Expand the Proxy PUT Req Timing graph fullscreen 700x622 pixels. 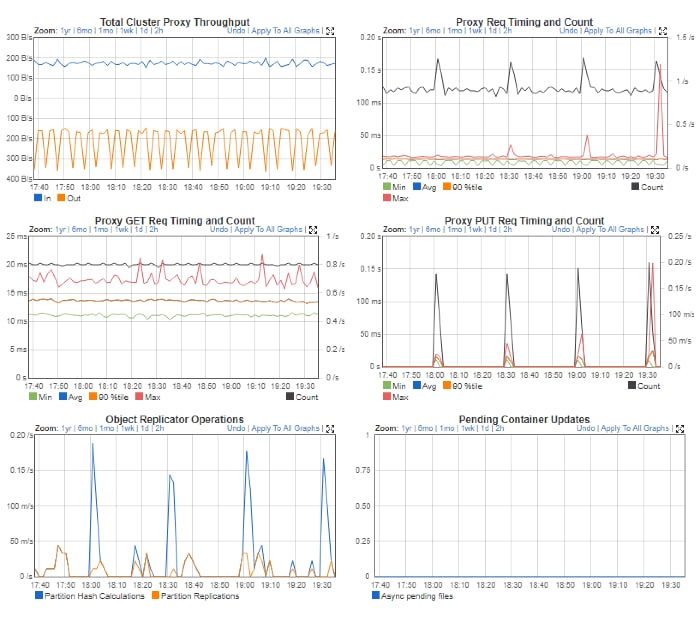[x=655, y=230]
